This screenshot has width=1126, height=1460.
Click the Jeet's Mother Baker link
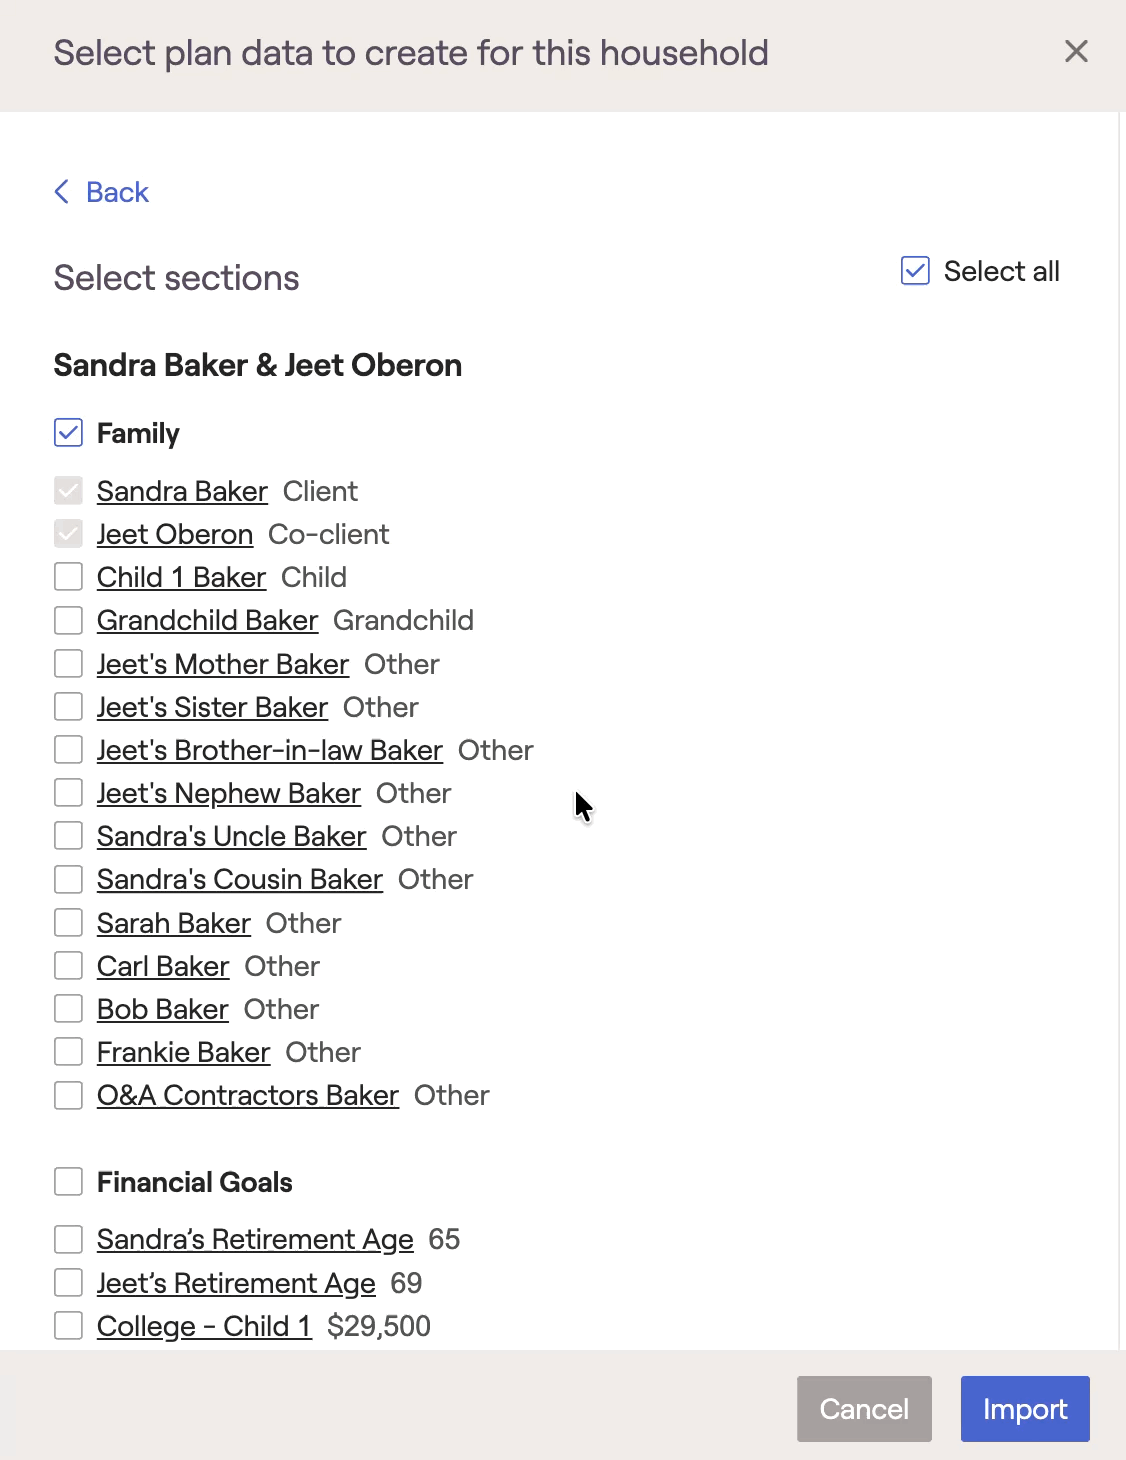point(223,664)
